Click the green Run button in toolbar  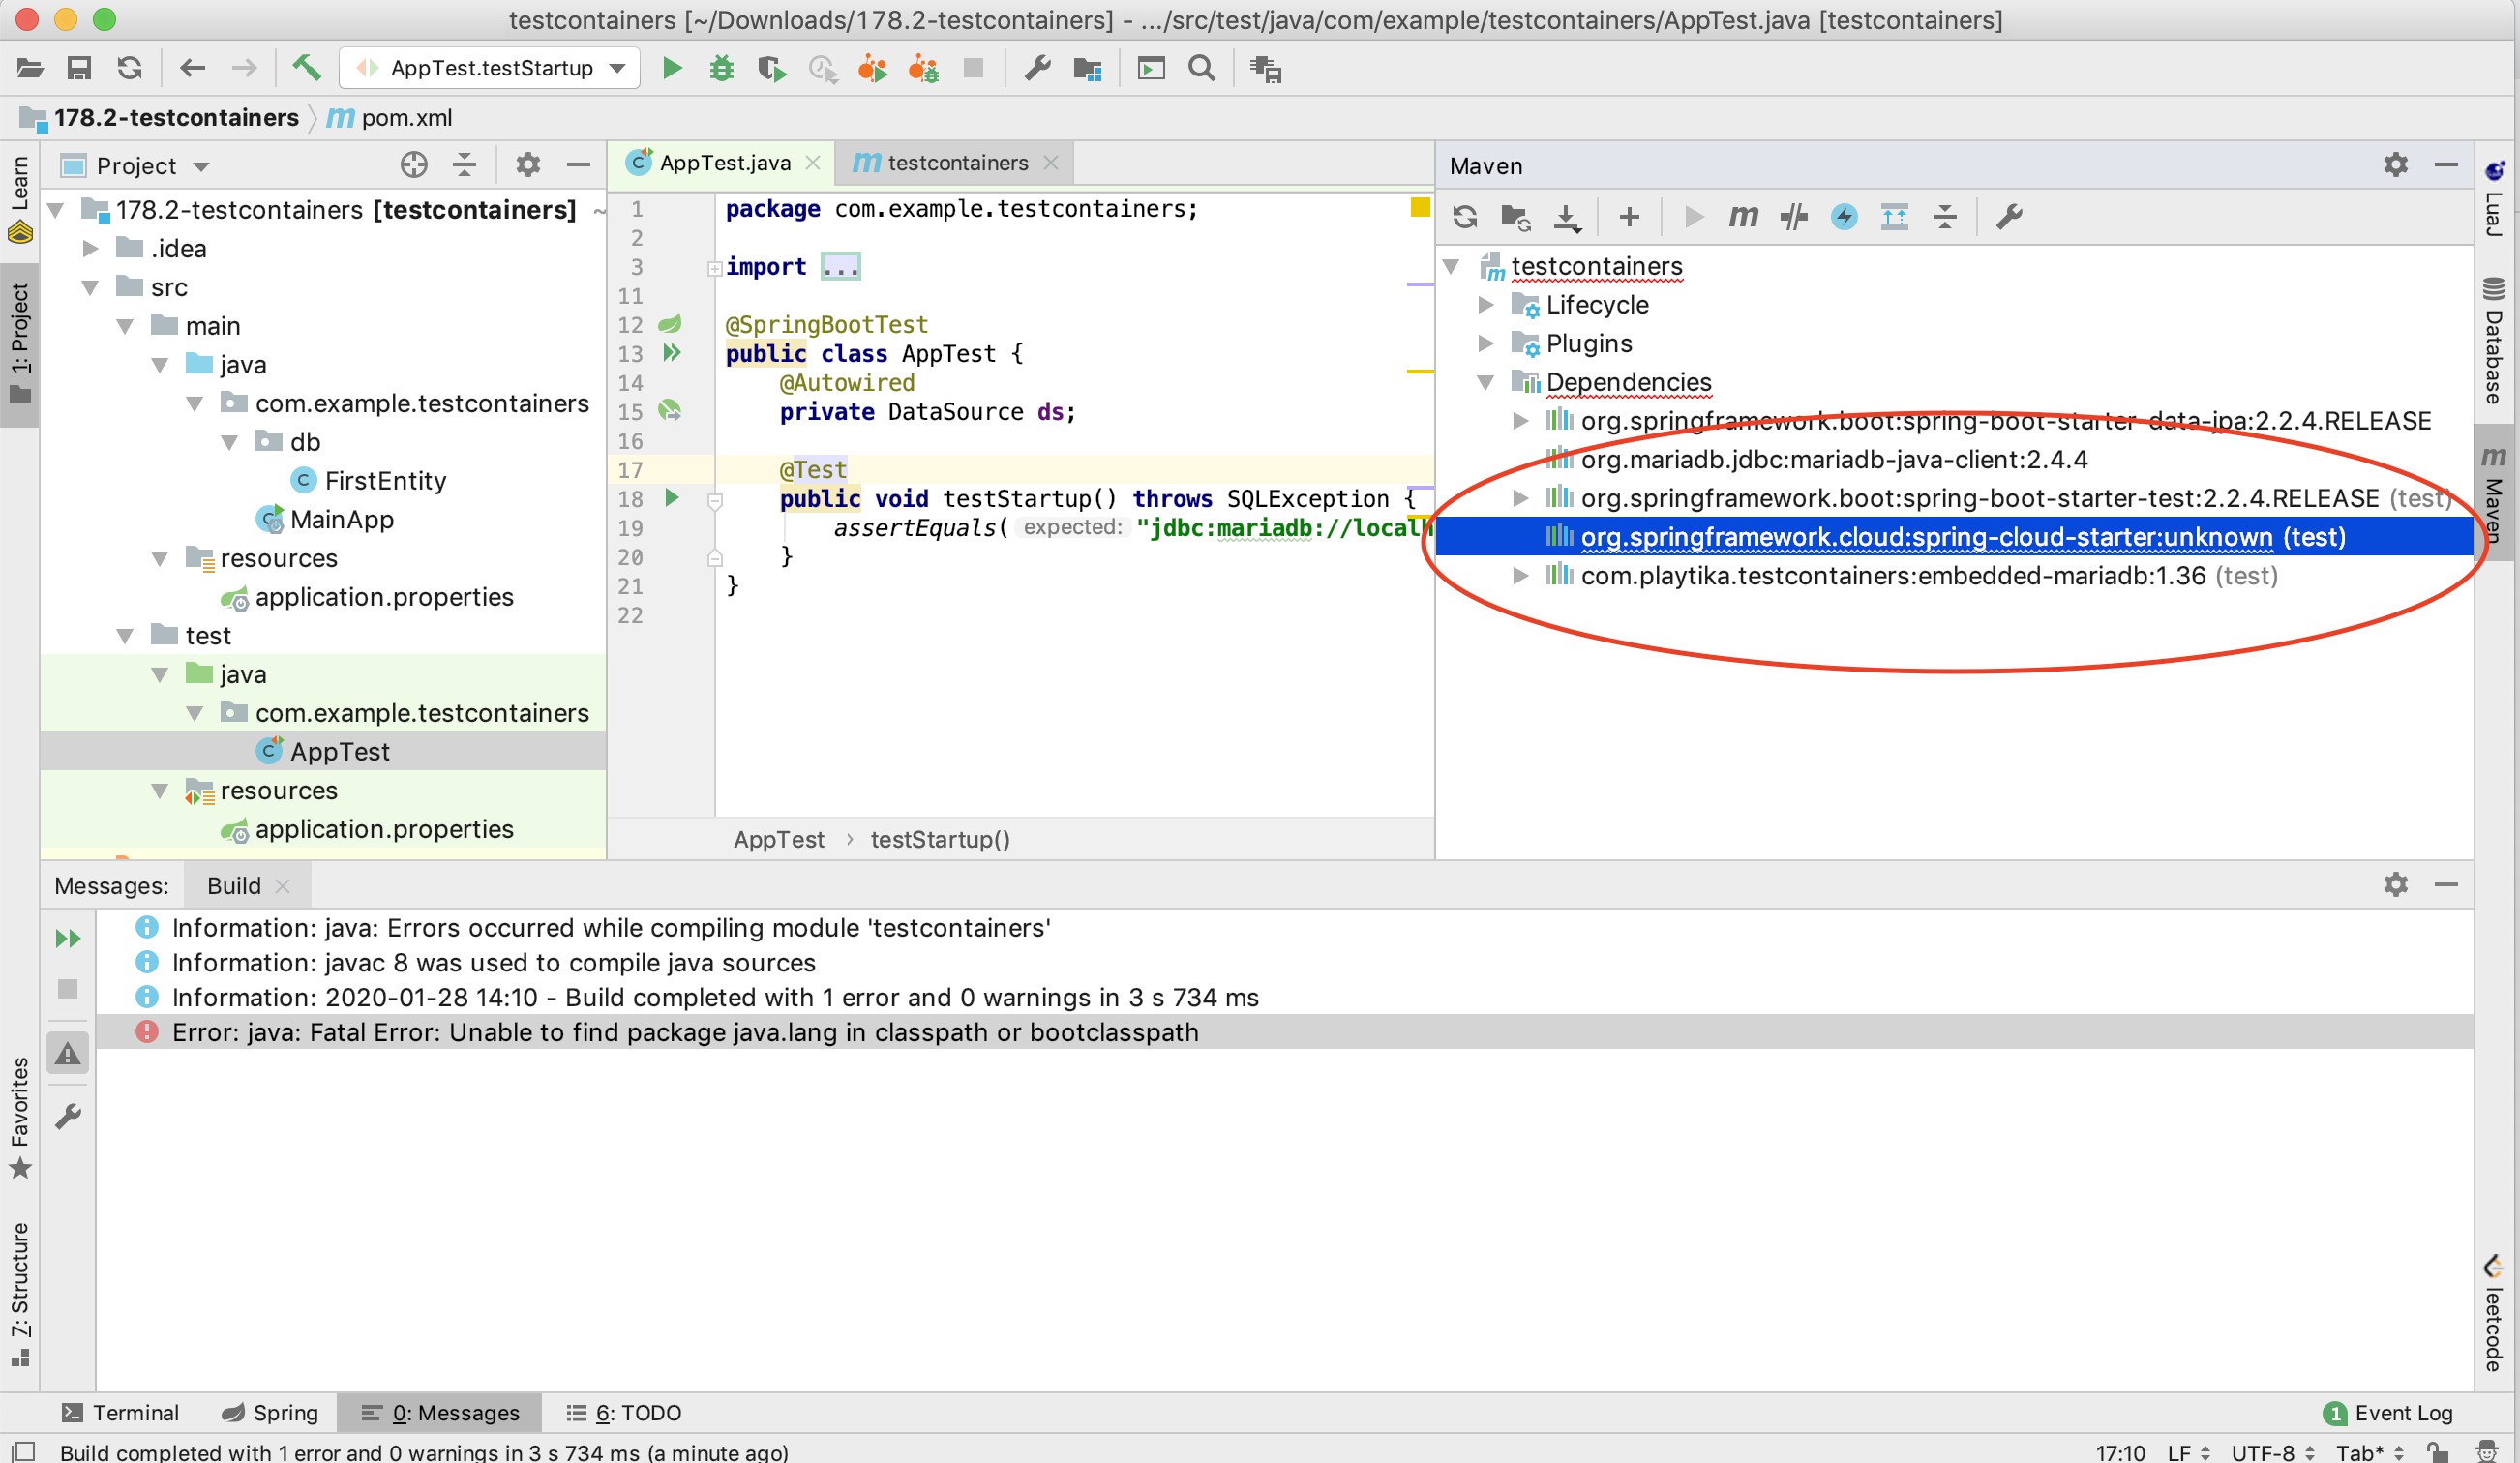click(672, 68)
